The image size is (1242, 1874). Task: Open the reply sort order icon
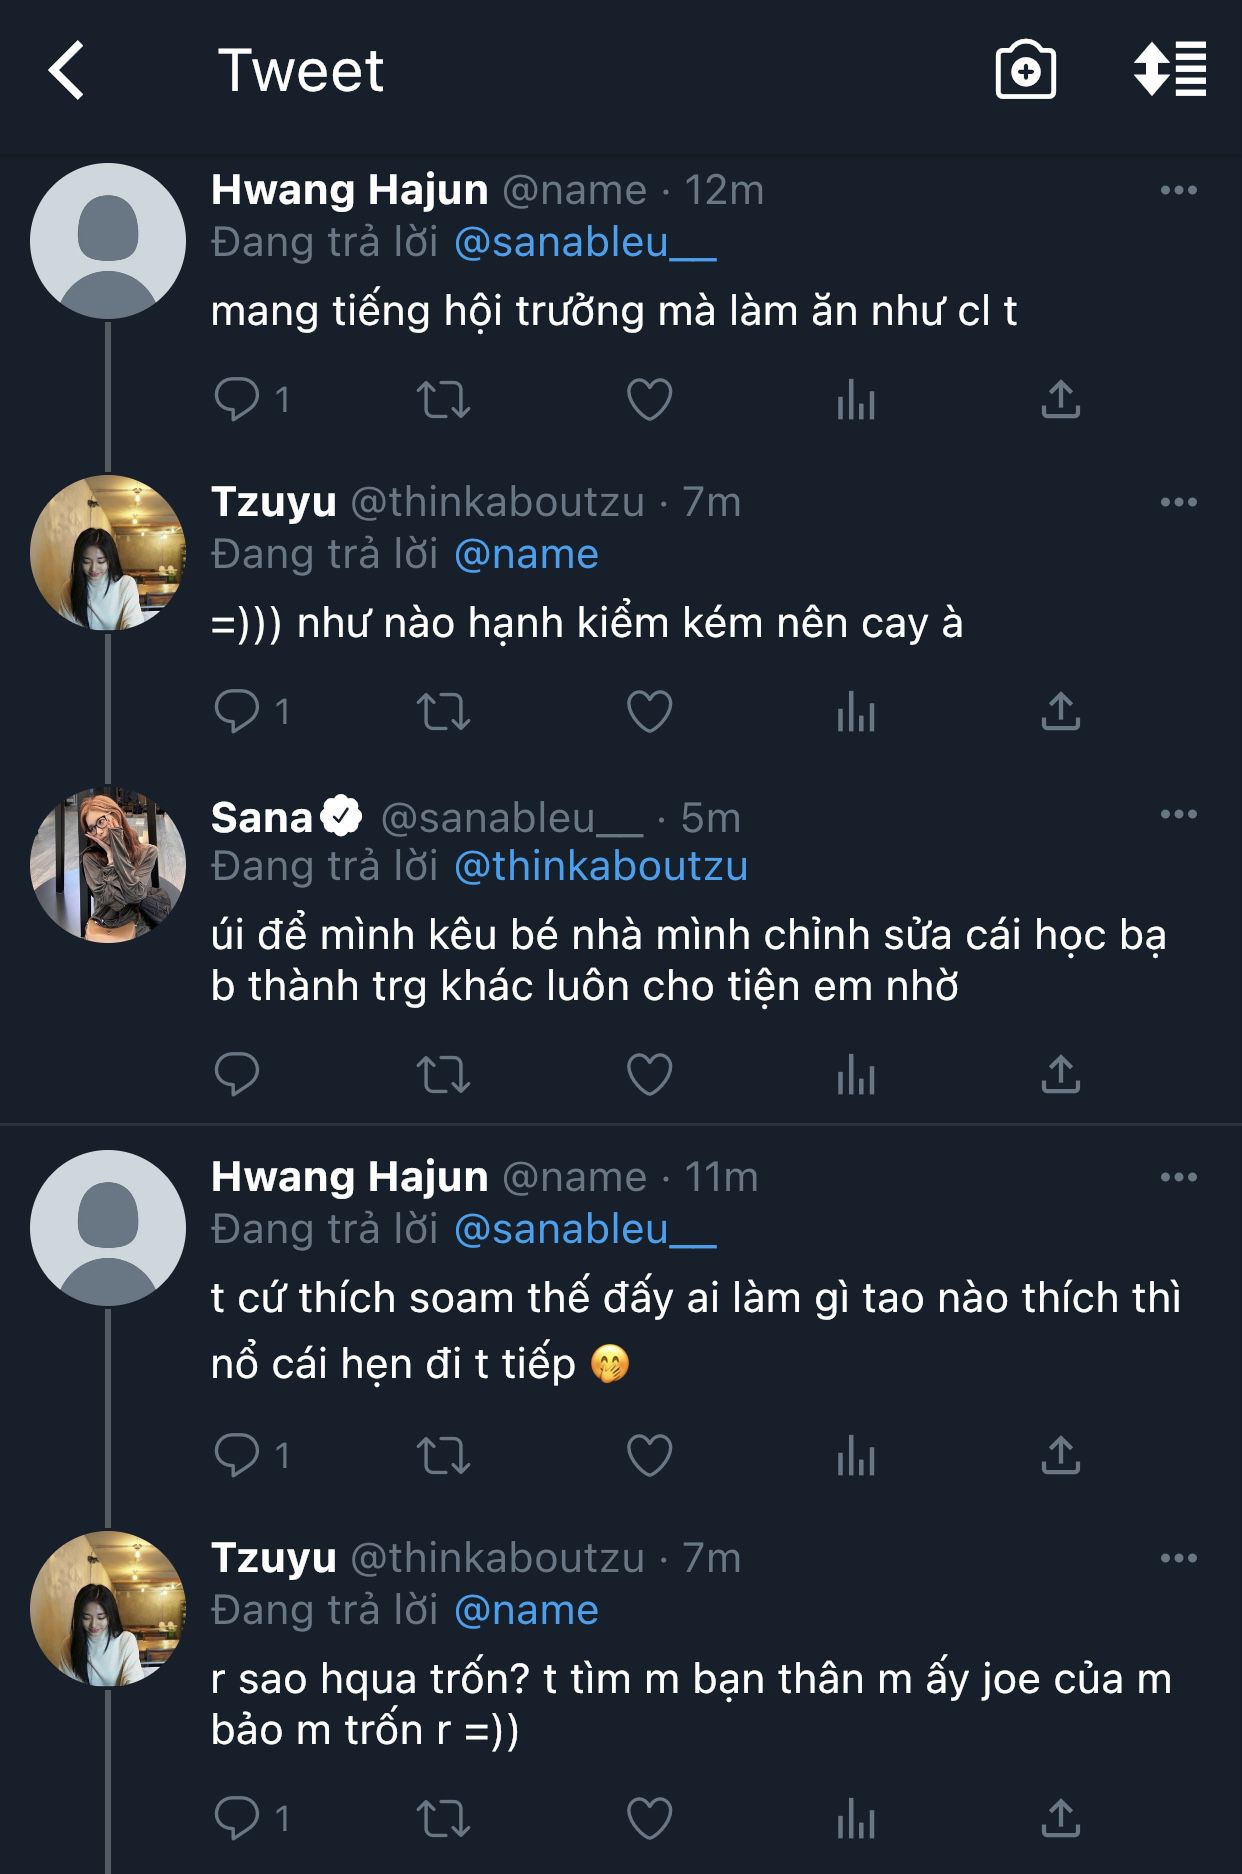[x=1169, y=71]
